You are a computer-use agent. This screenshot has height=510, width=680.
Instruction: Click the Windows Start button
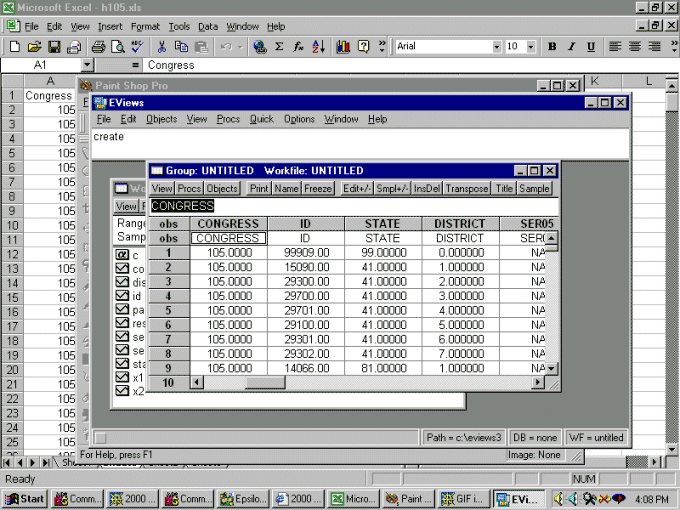tap(25, 498)
